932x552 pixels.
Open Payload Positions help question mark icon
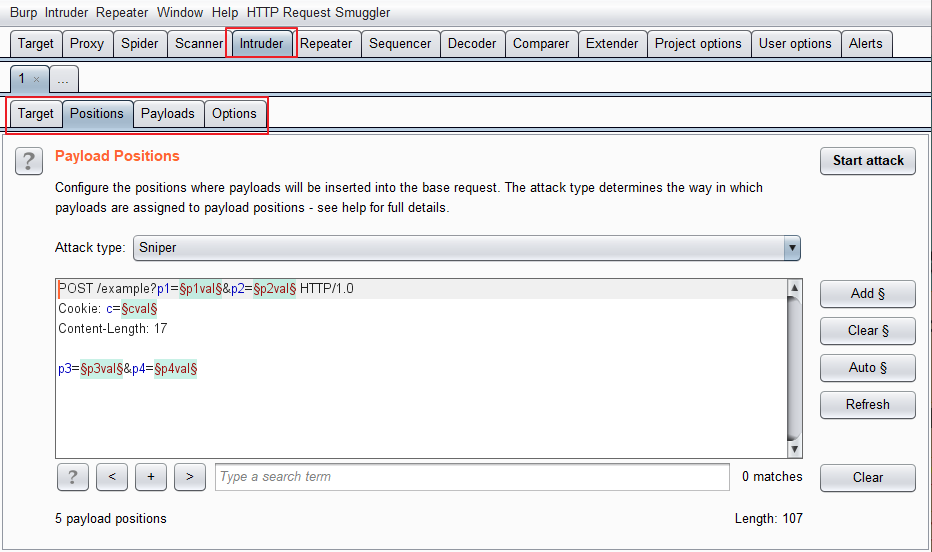[x=29, y=161]
